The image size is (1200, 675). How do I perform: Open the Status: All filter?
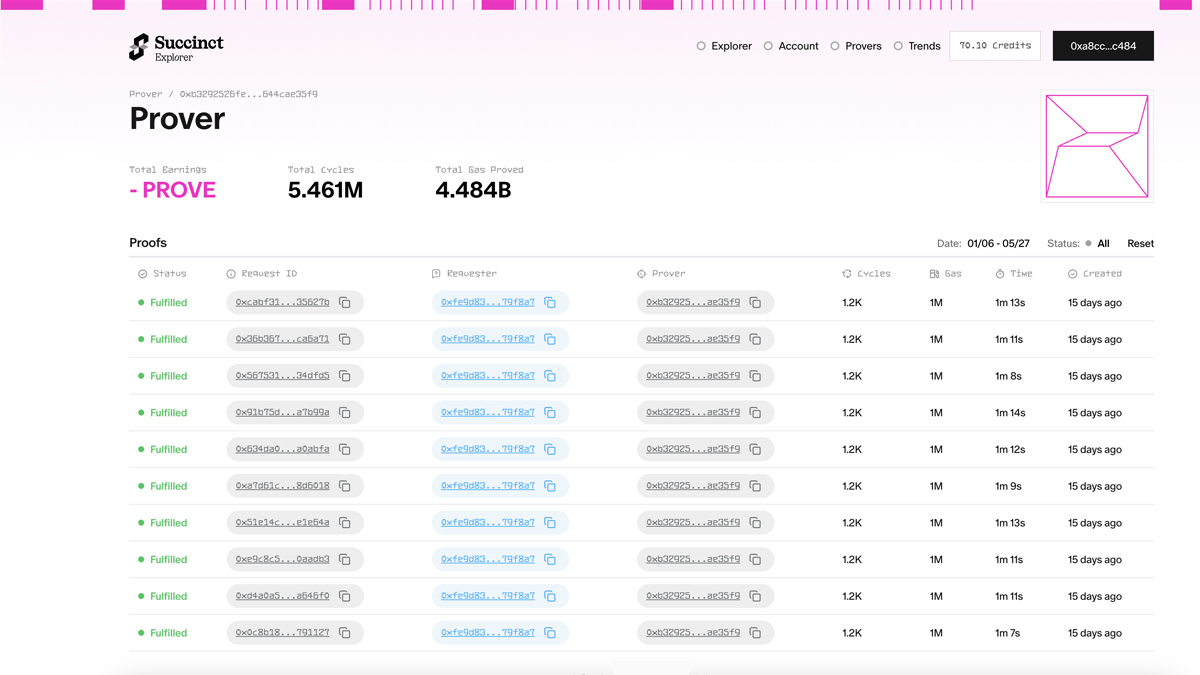[x=1078, y=244]
